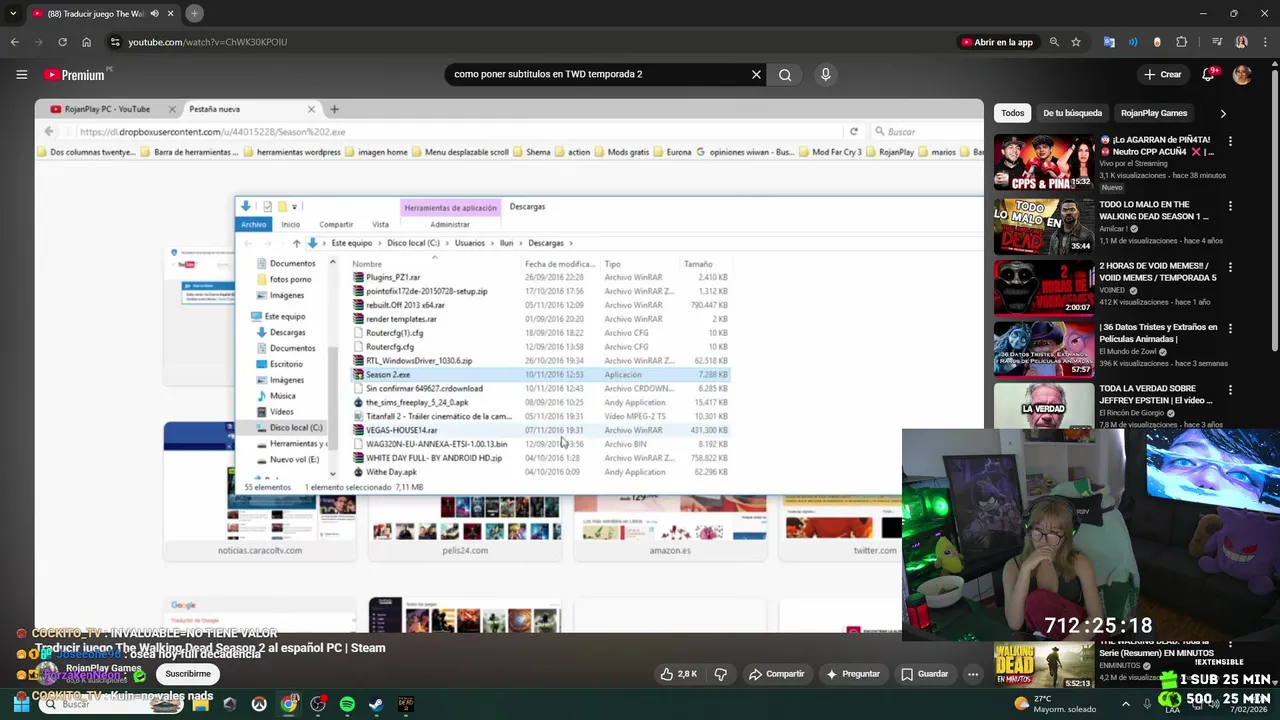This screenshot has height=720, width=1280.
Task: Open File Explorer from the taskbar
Action: [201, 704]
